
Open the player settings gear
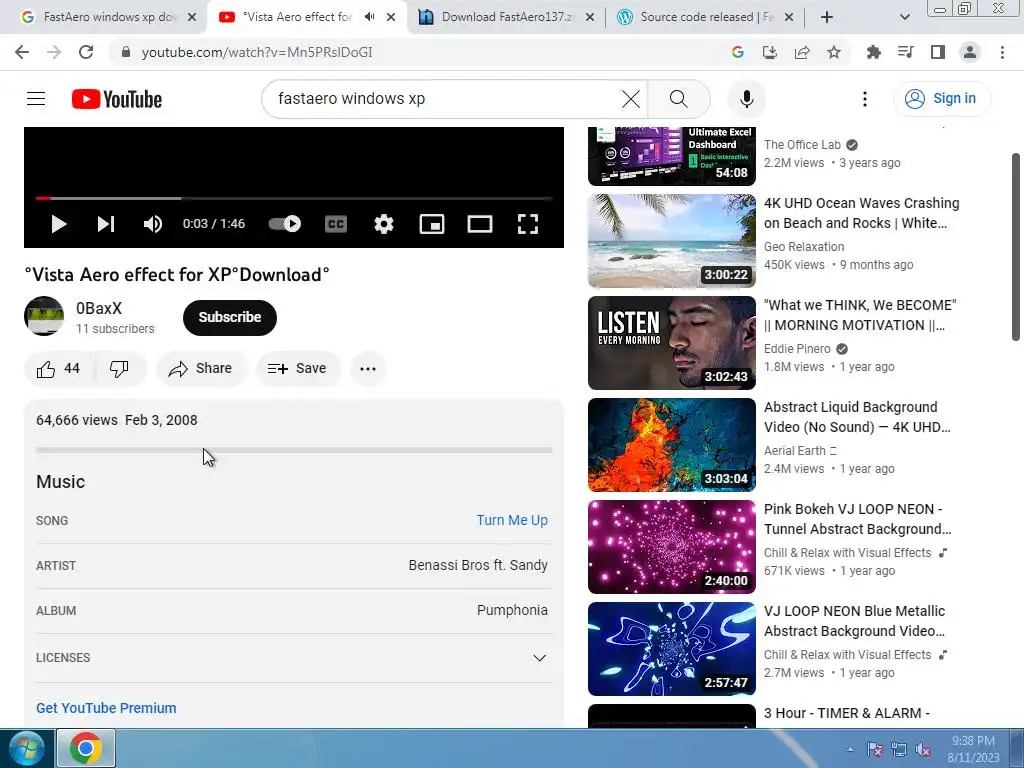coord(384,224)
